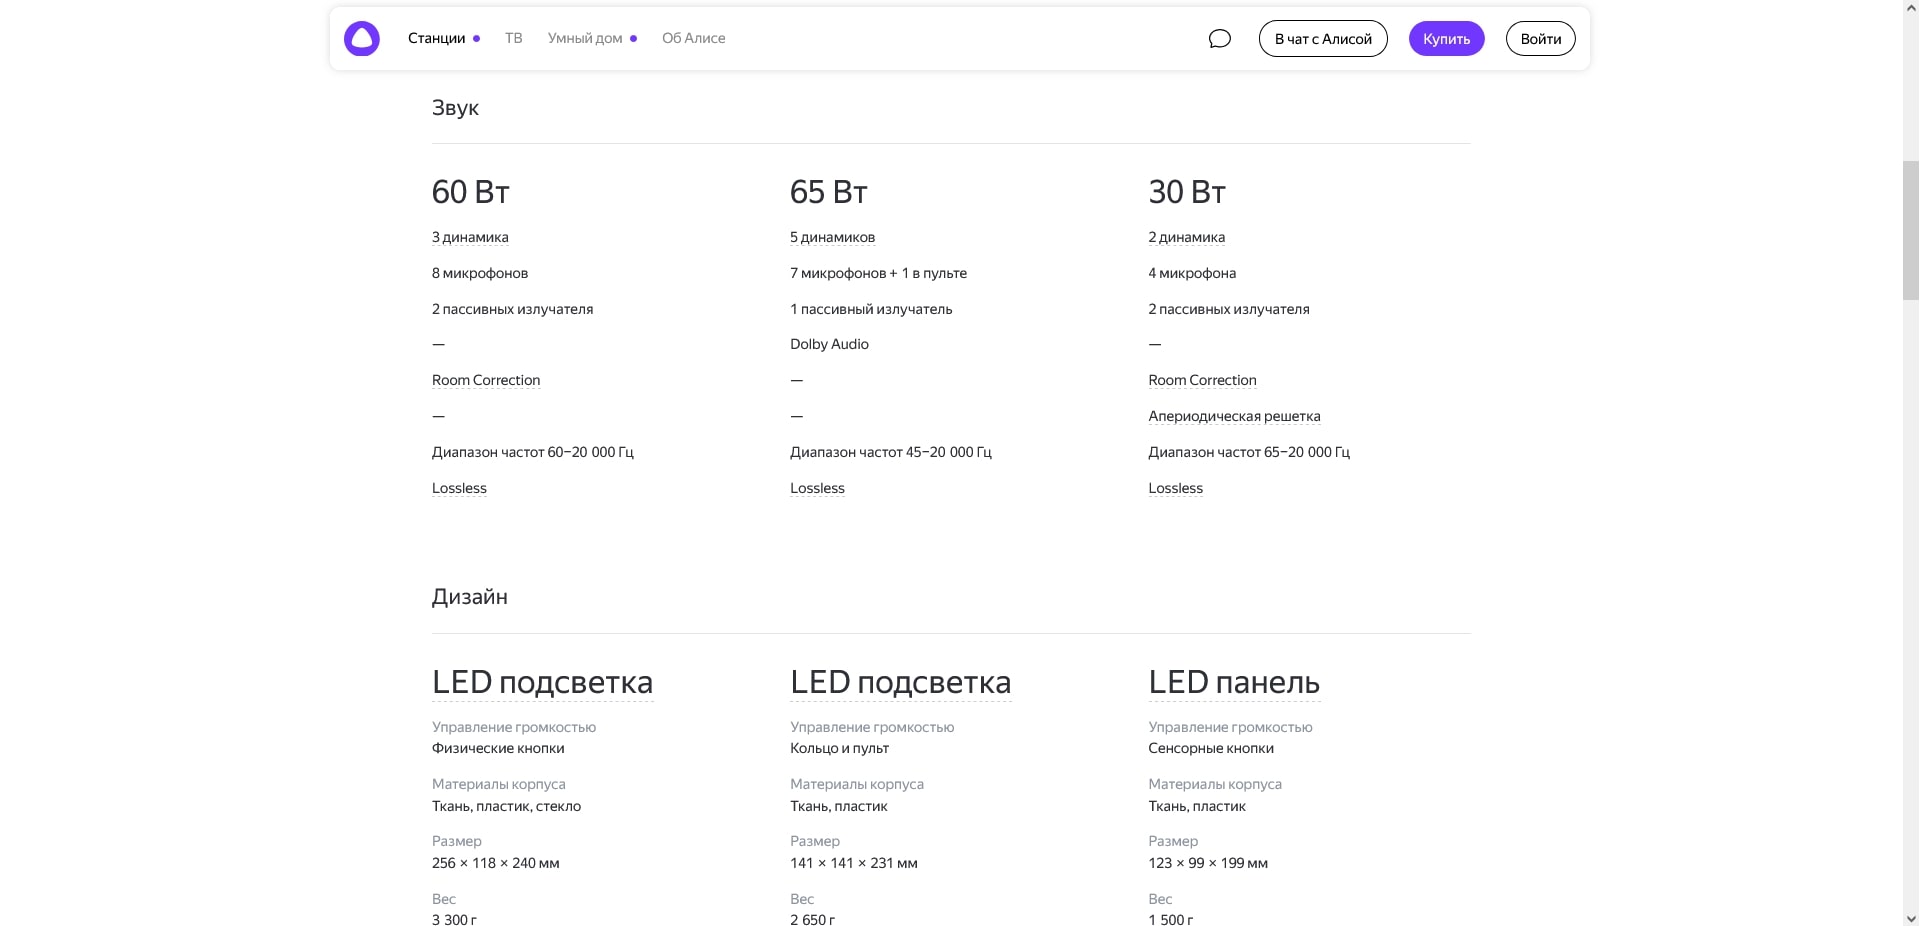Click LED подсветка link in middle column
Viewport: 1920px width, 926px height.
pos(899,682)
